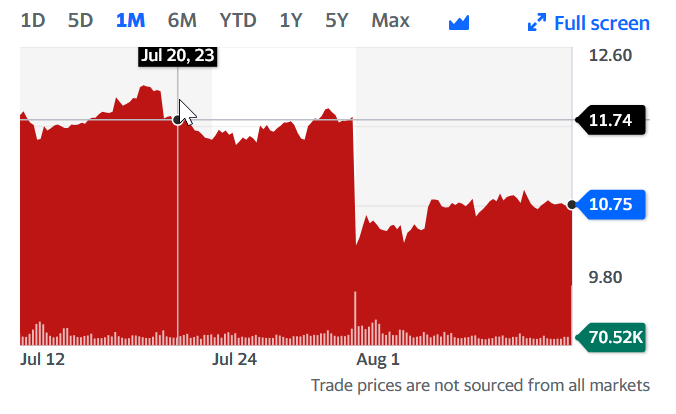Show the YTD chart range
The image size is (676, 414).
pos(238,20)
